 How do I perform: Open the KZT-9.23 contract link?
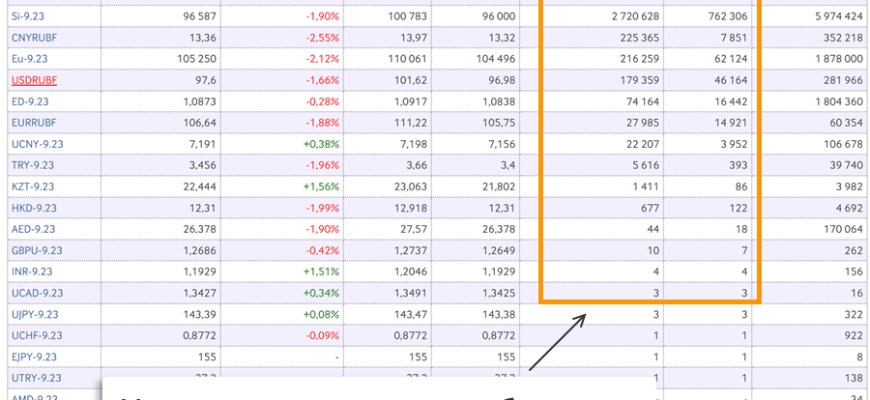32,187
